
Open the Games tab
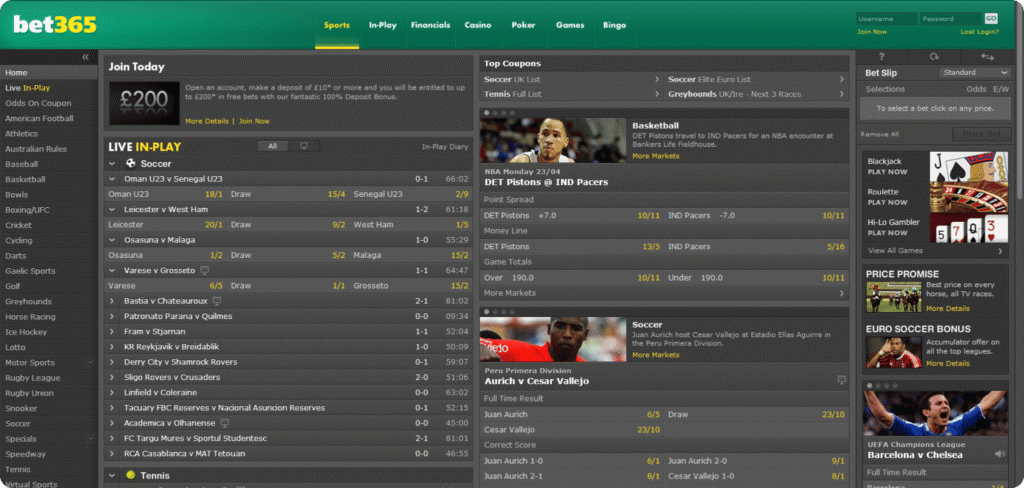coord(570,25)
